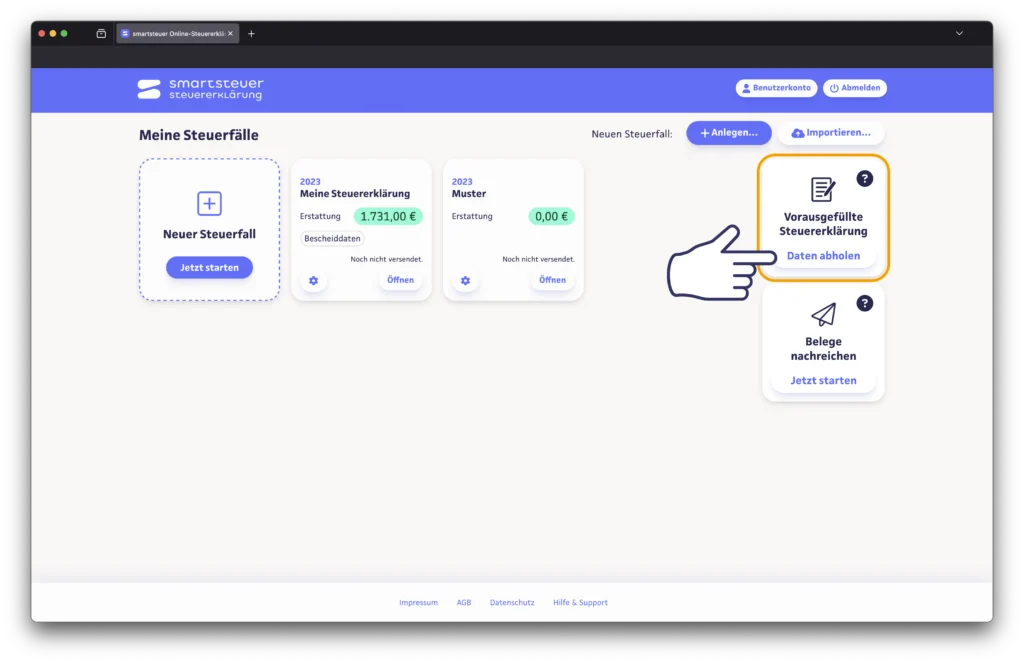Log out using Abmelden button

click(x=854, y=88)
